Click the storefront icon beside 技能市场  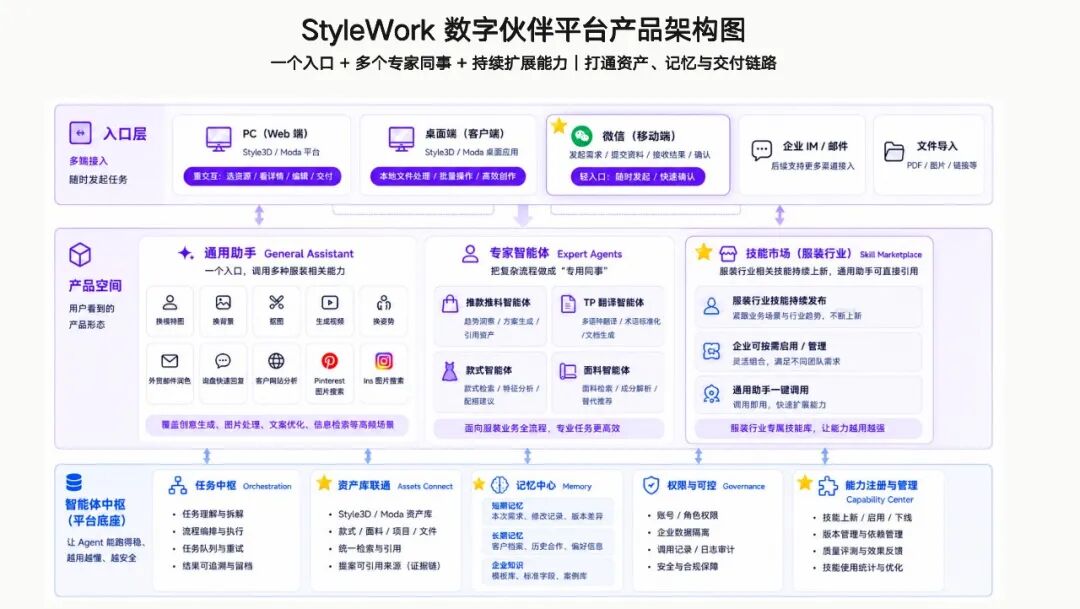pyautogui.click(x=728, y=254)
